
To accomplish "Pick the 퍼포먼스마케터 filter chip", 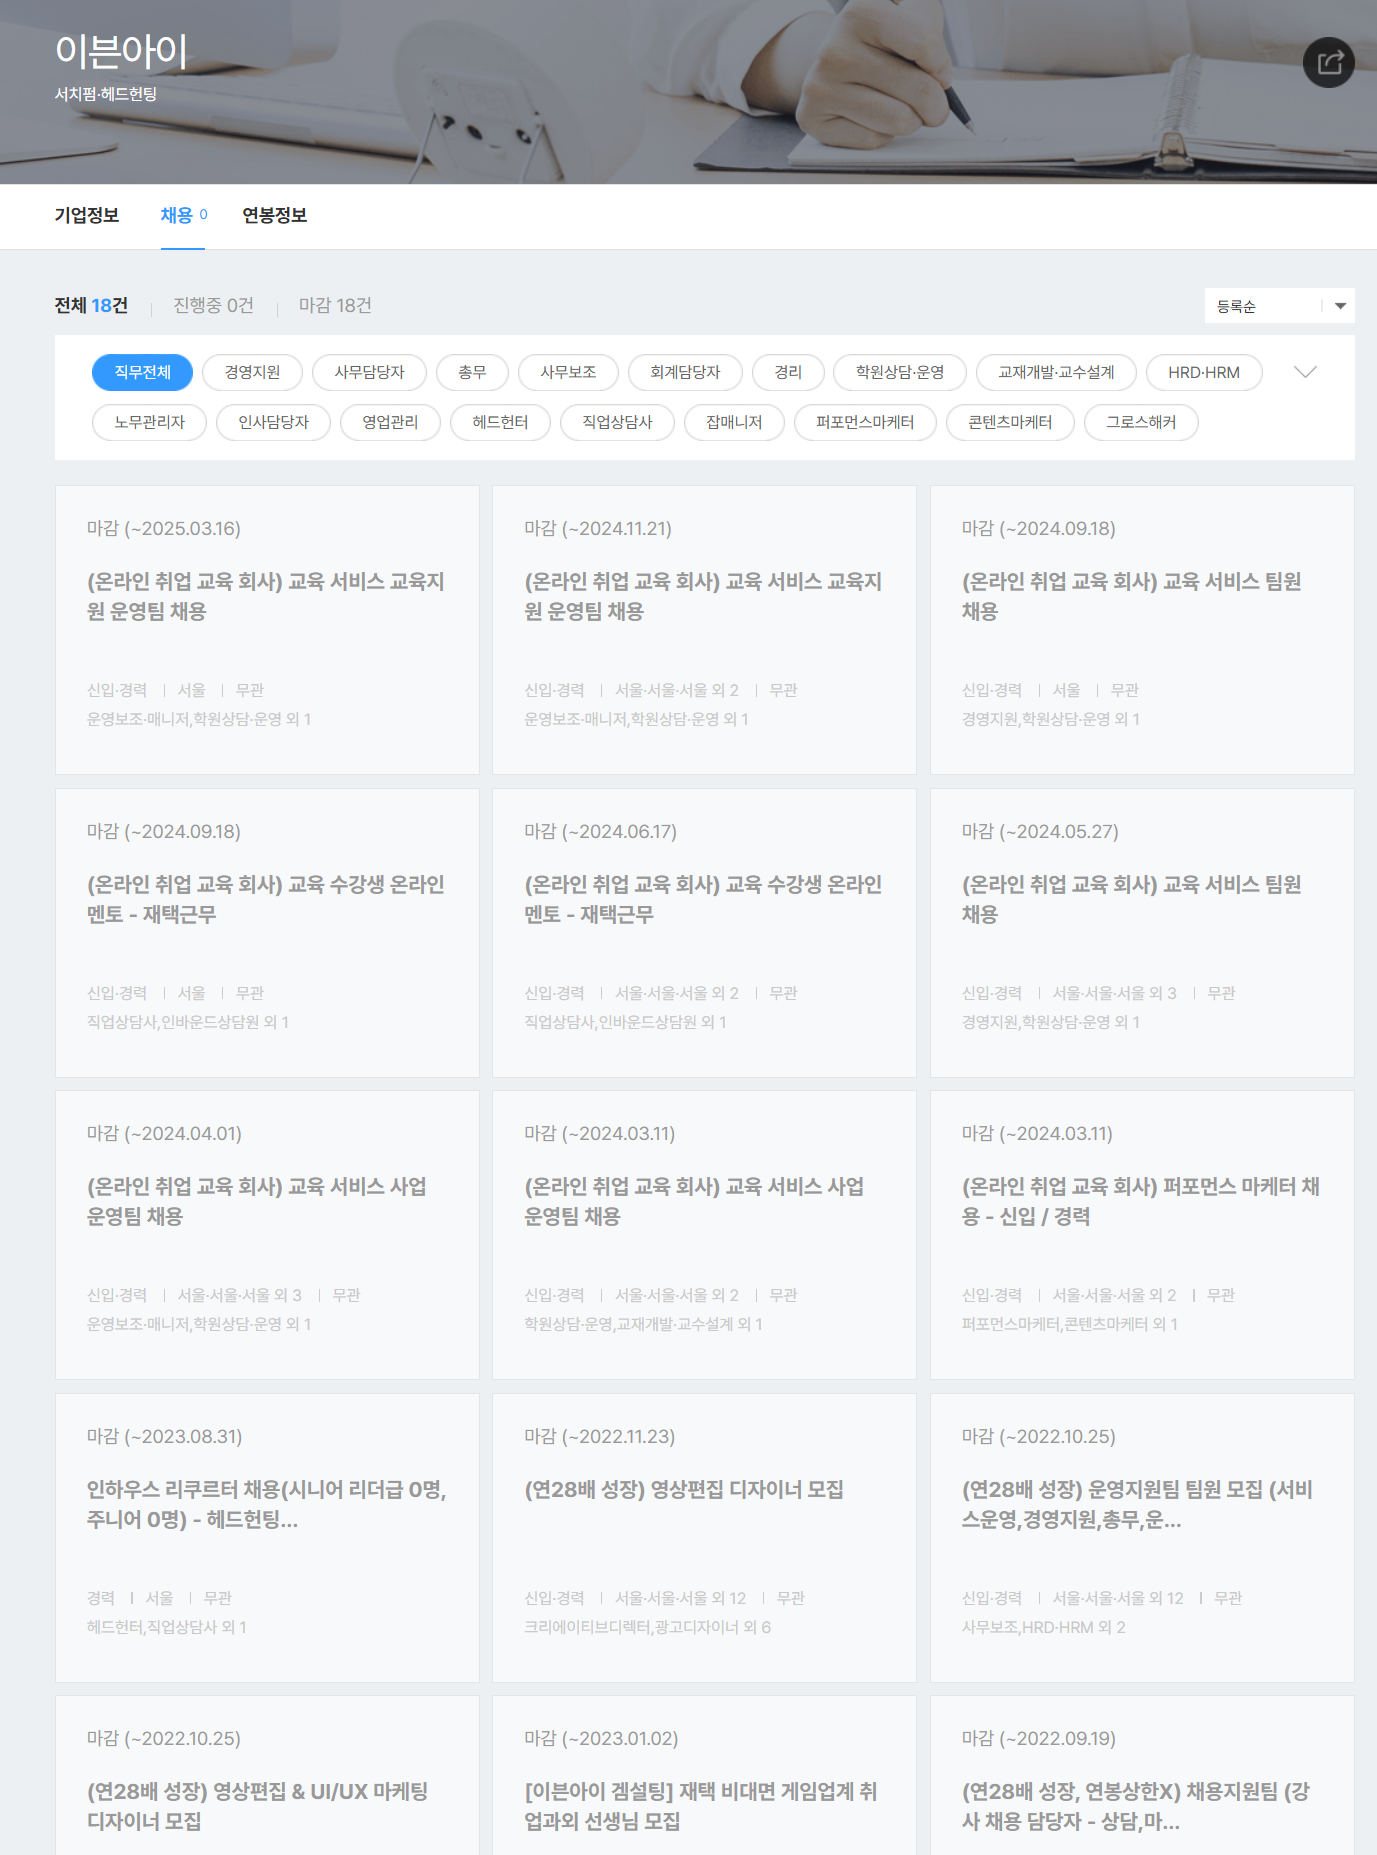I will pos(865,422).
